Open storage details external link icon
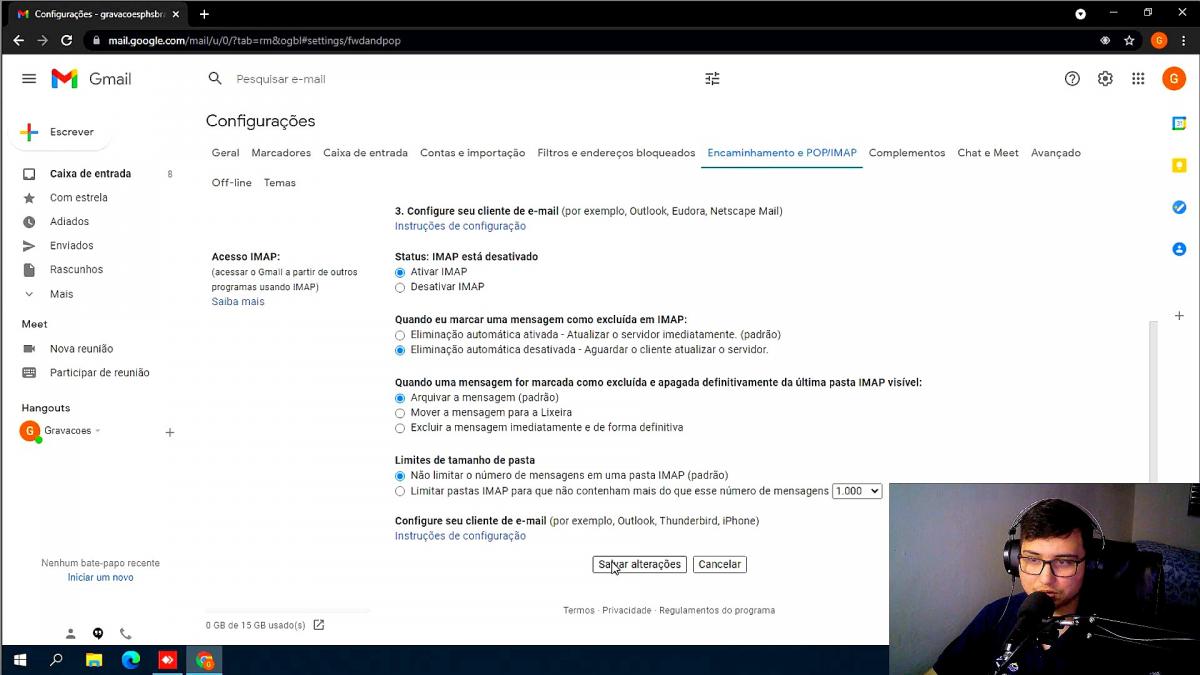Image resolution: width=1200 pixels, height=675 pixels. tap(319, 625)
